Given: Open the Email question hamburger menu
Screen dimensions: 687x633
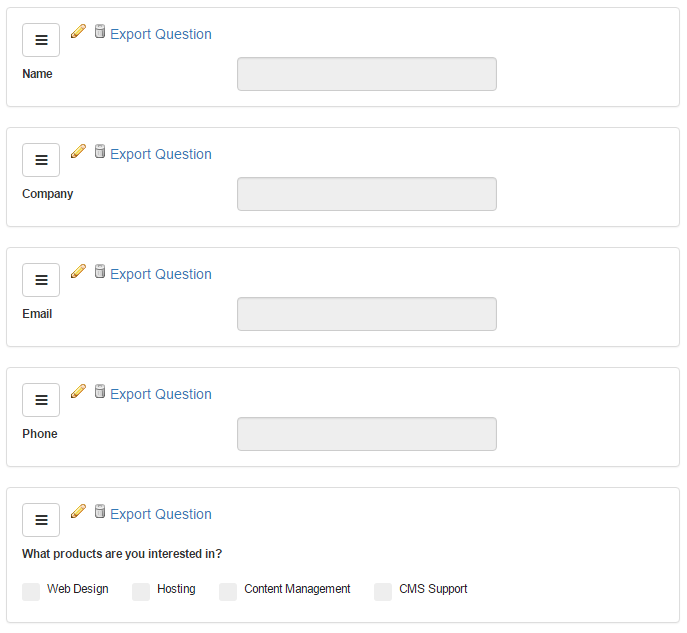Looking at the screenshot, I should point(41,280).
